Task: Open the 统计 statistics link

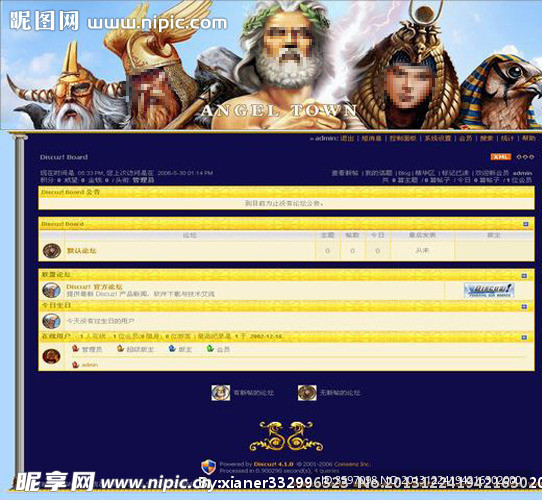Action: (x=507, y=138)
